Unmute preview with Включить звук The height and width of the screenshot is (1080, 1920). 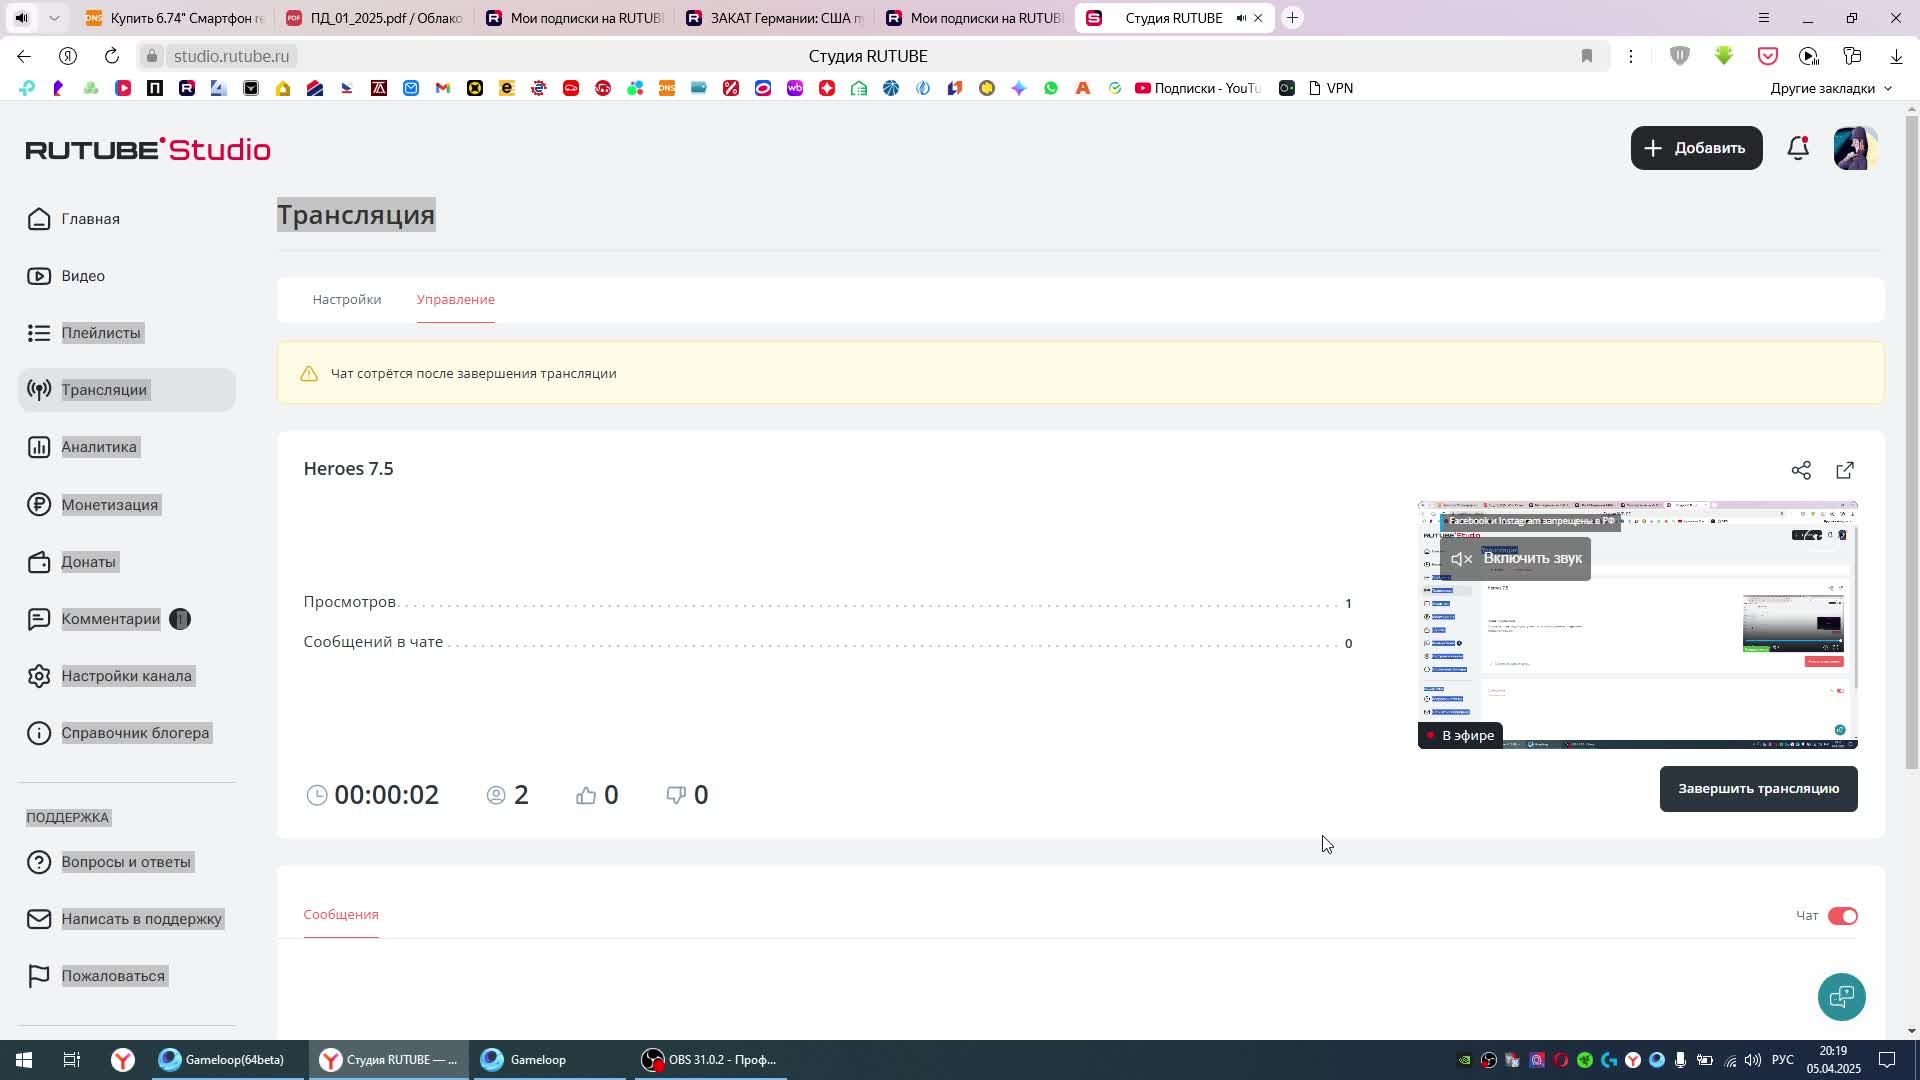(x=1516, y=559)
